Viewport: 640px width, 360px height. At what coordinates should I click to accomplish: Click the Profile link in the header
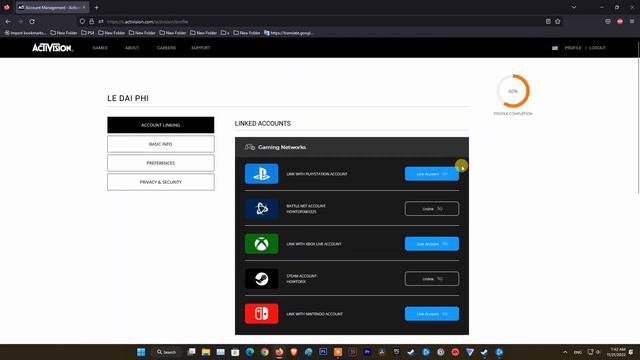573,48
